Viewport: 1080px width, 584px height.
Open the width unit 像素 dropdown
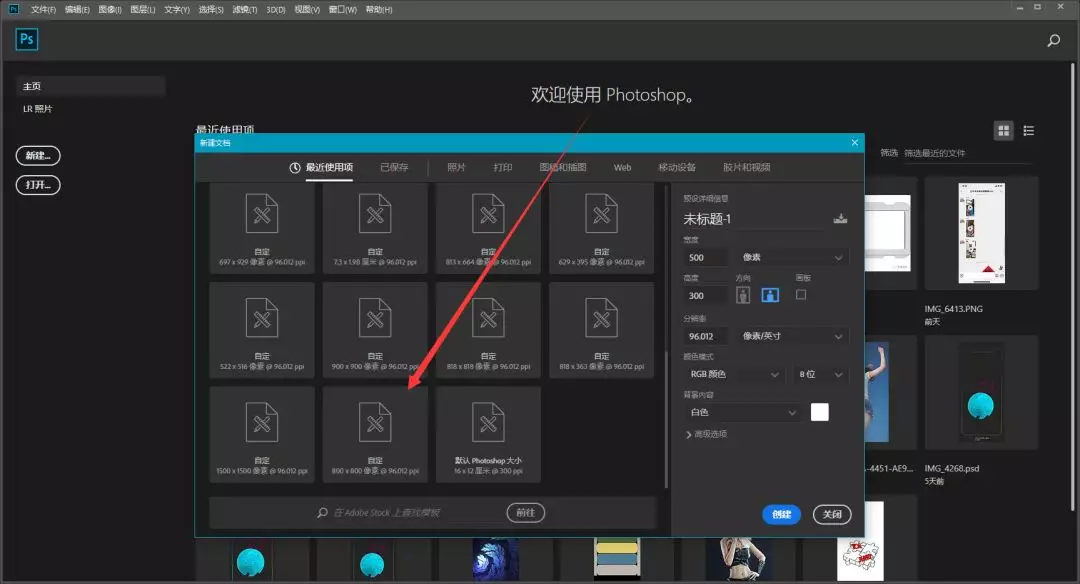793,258
